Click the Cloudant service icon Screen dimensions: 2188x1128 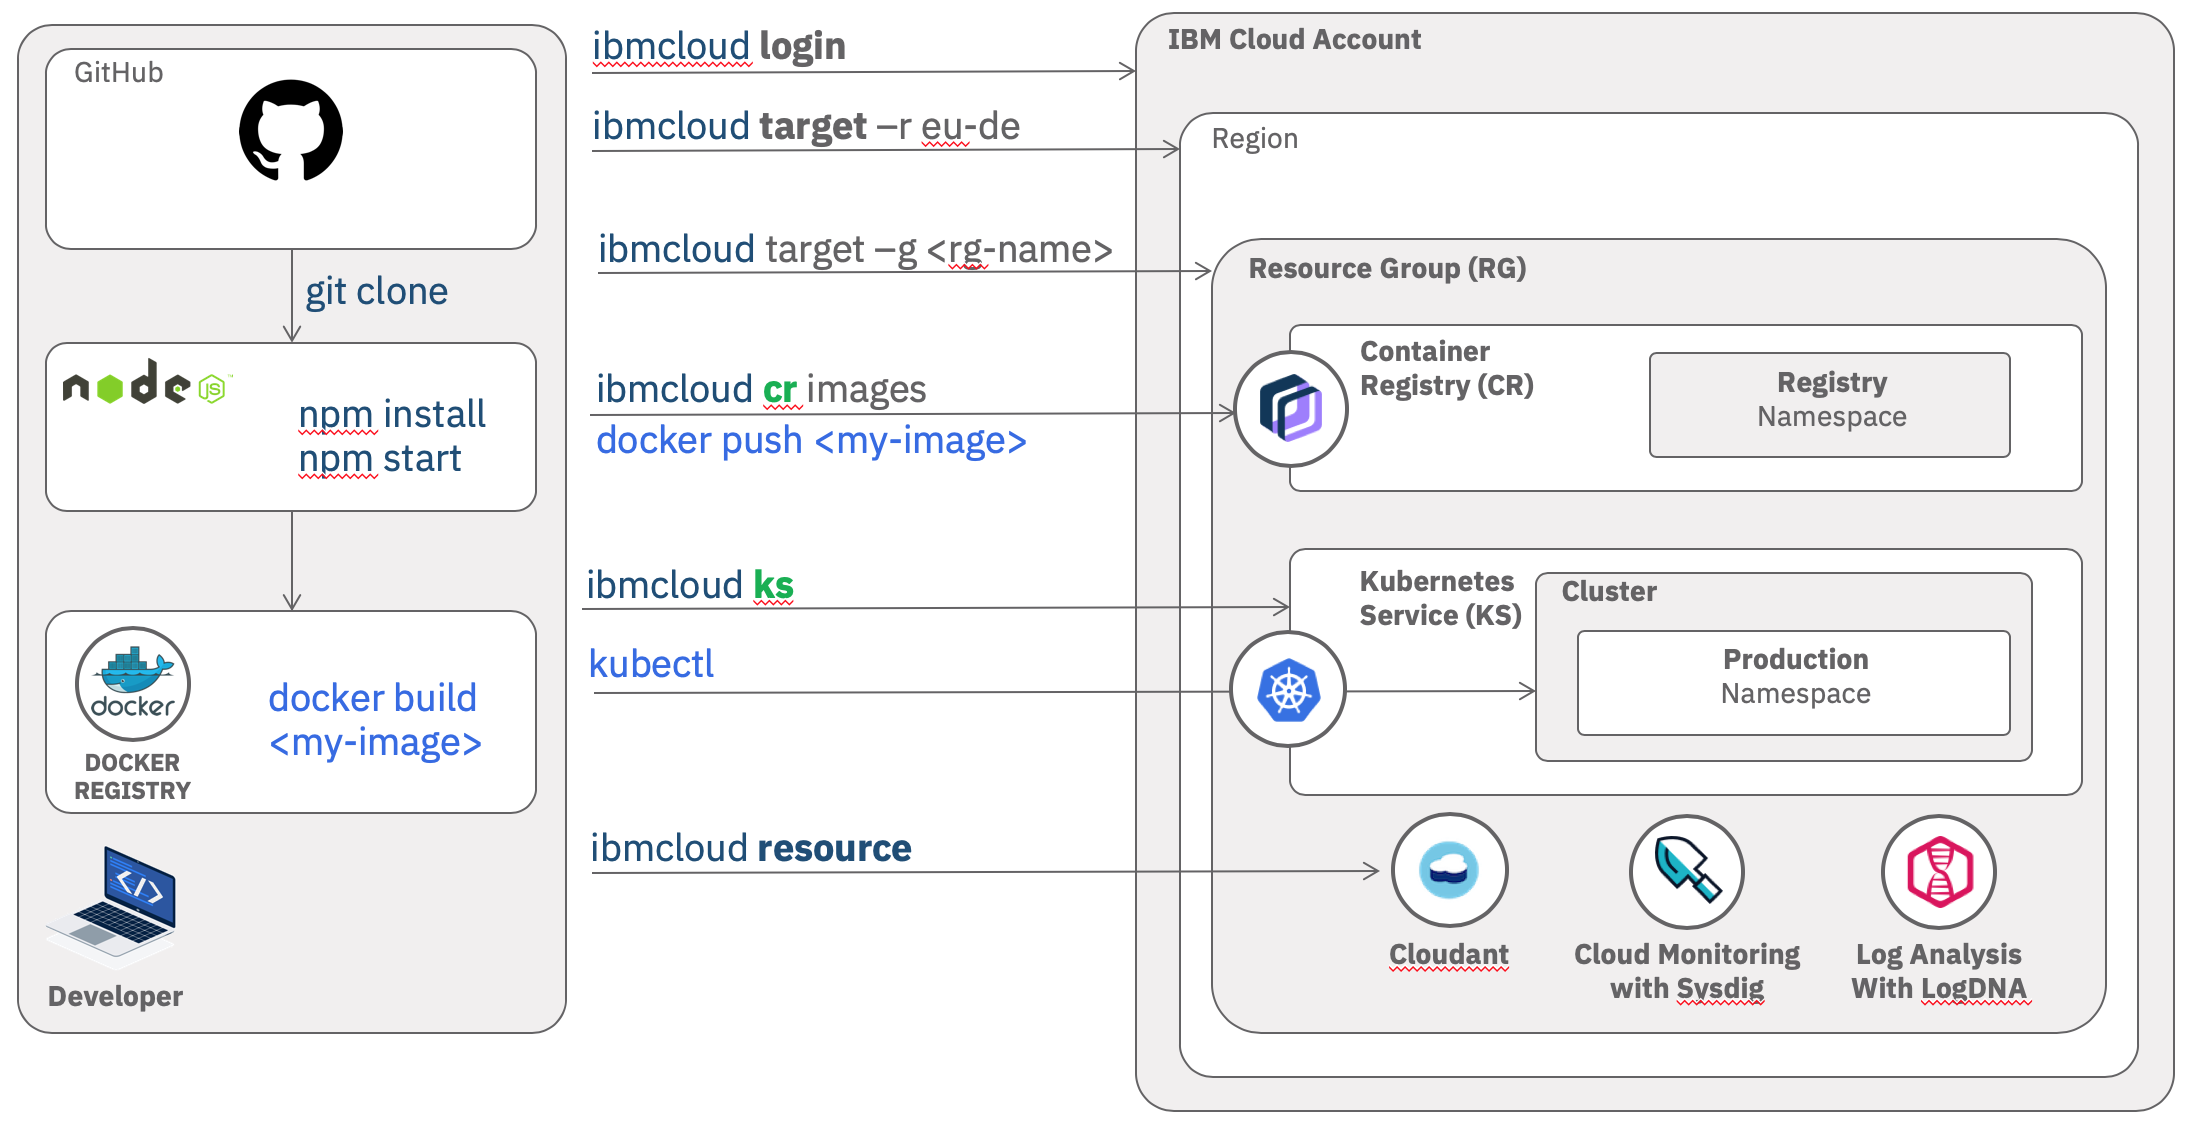point(1449,870)
